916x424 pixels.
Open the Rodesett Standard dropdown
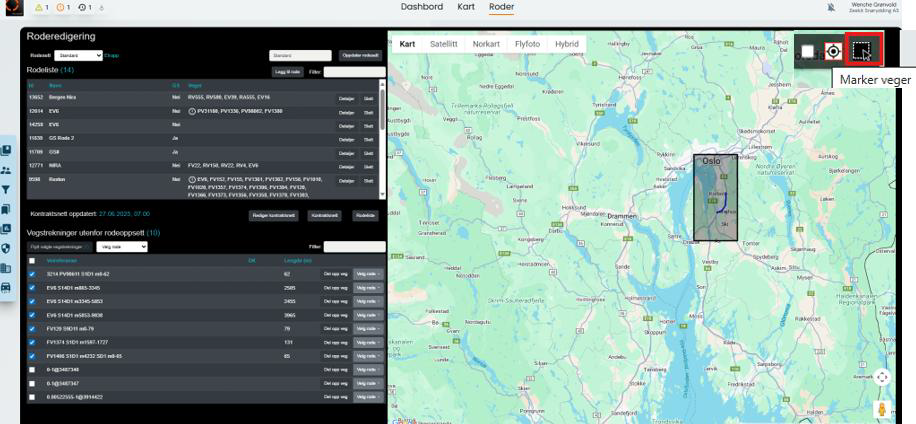[x=79, y=56]
